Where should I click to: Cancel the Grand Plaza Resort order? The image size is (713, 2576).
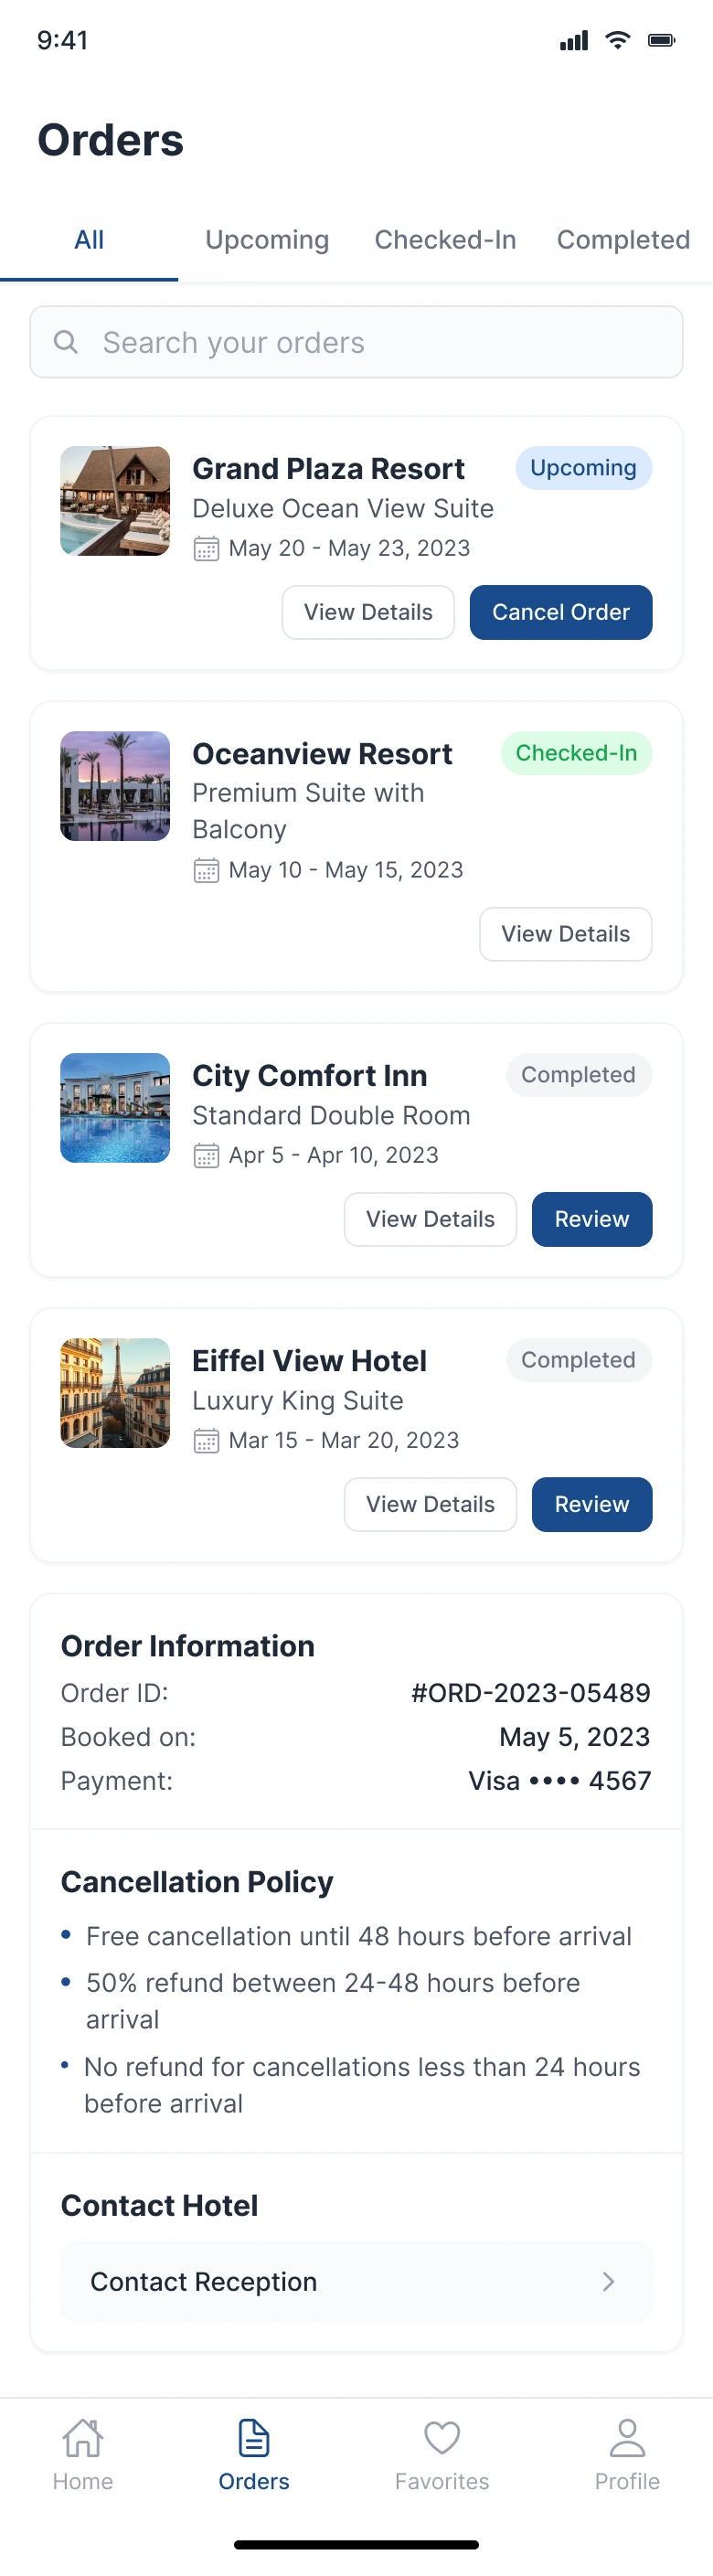point(561,612)
